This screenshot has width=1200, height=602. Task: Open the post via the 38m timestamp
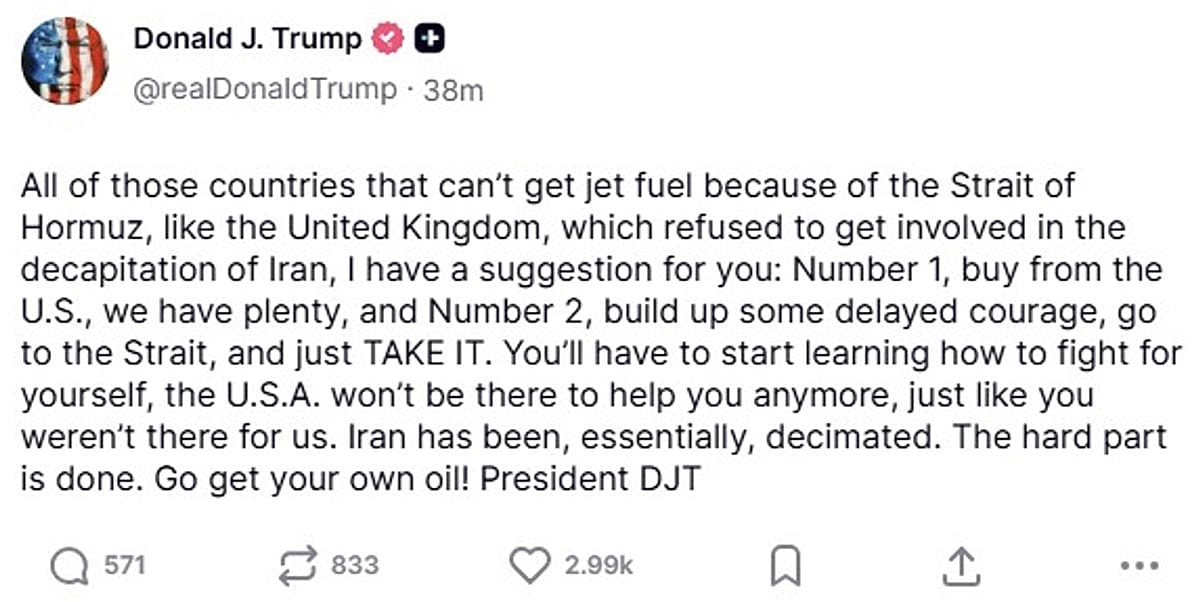pyautogui.click(x=453, y=90)
